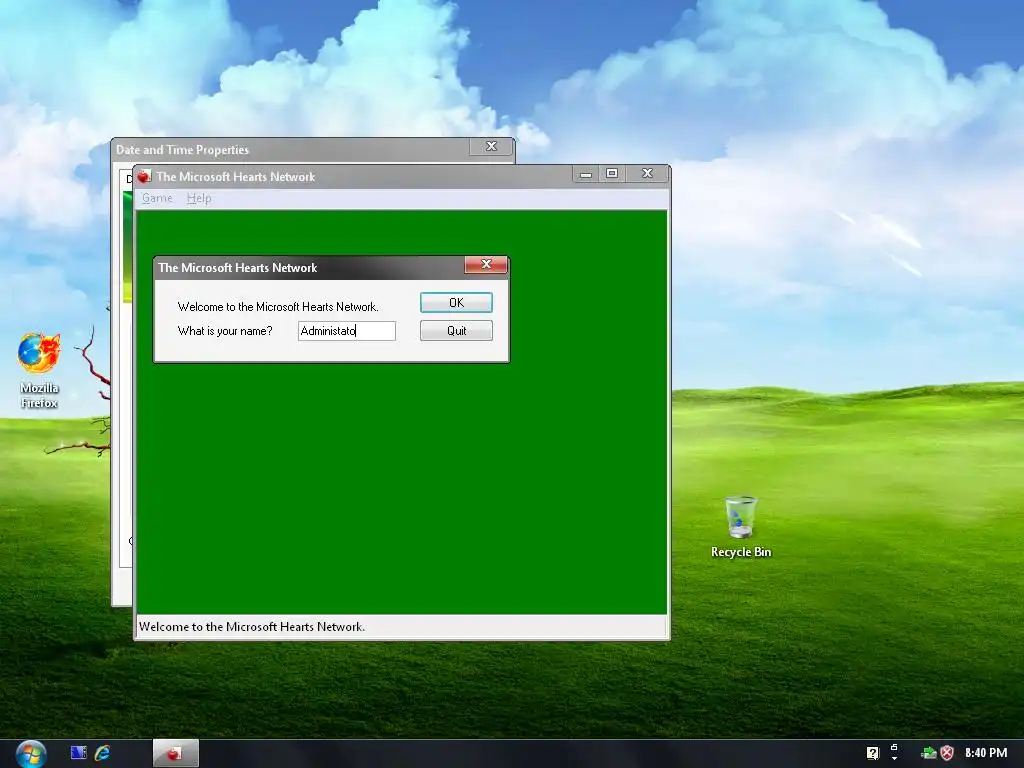Click the language bar options arrow in taskbar

[x=894, y=758]
